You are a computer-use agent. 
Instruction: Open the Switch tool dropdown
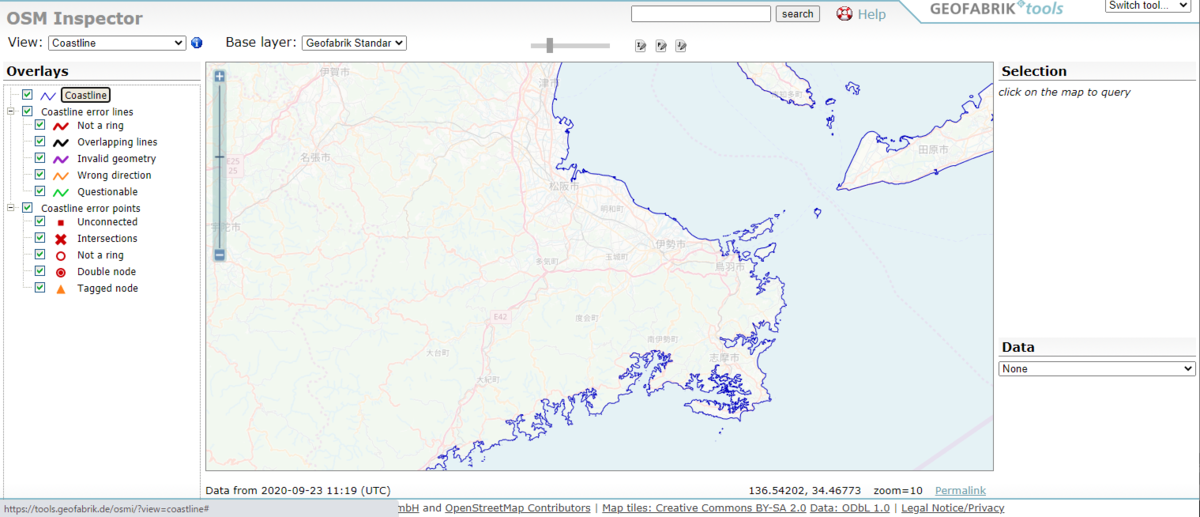(1150, 6)
